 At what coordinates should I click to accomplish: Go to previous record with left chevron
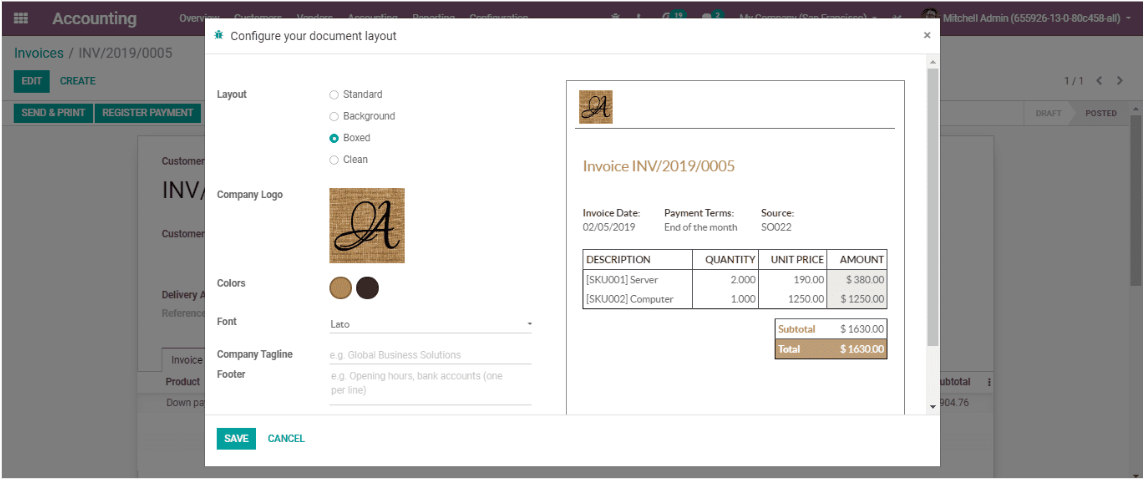point(1099,81)
